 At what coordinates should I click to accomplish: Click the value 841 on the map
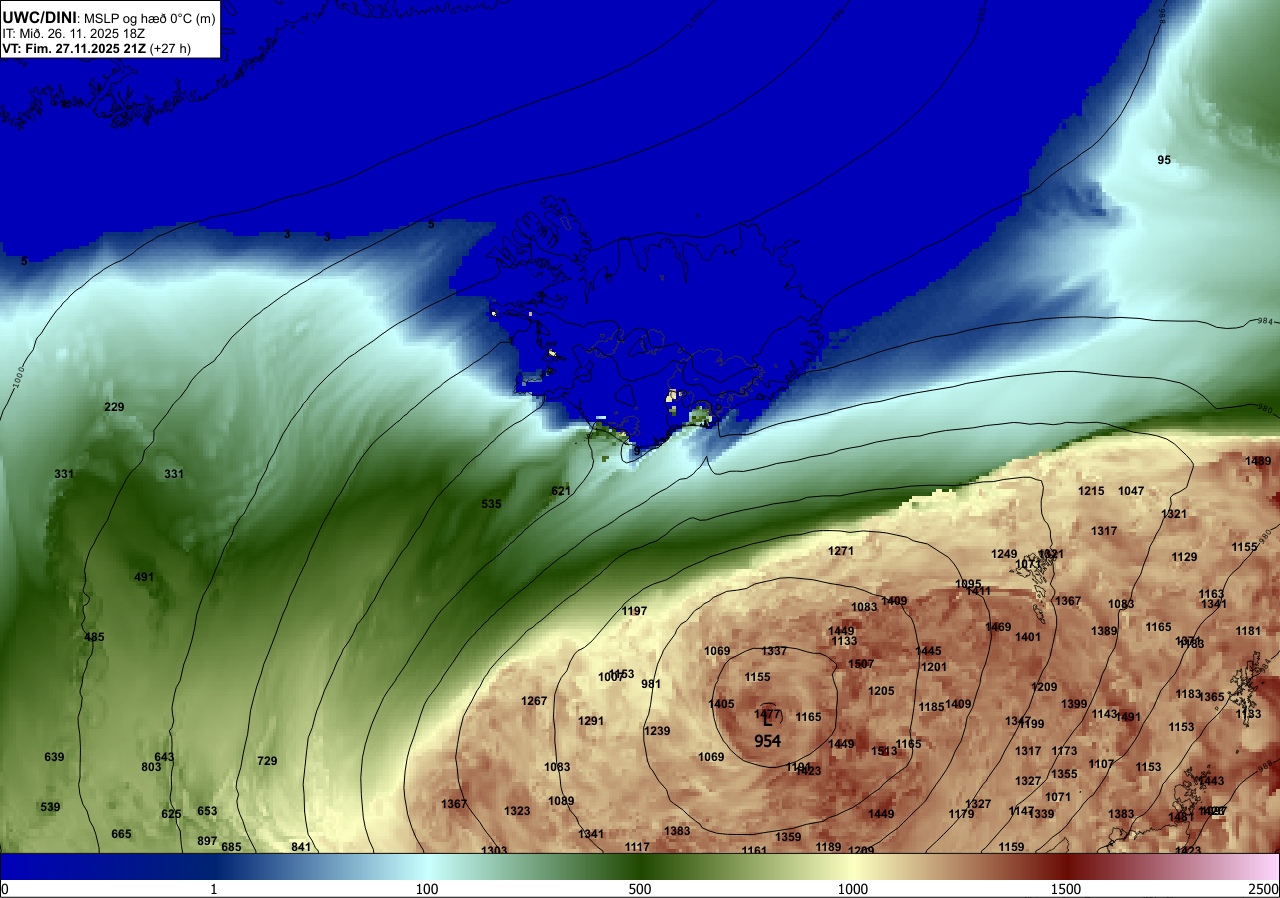click(x=301, y=847)
